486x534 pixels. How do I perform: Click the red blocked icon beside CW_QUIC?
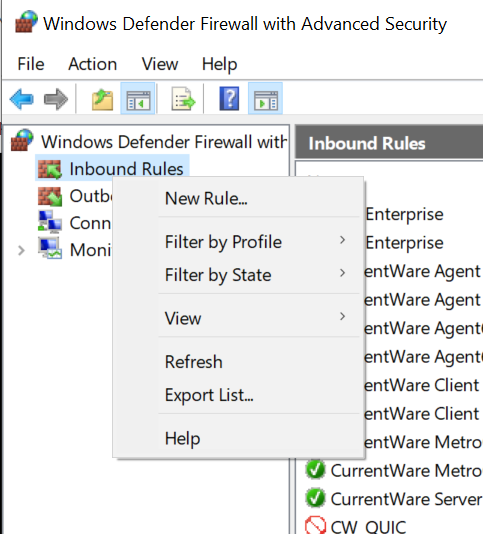(x=315, y=526)
